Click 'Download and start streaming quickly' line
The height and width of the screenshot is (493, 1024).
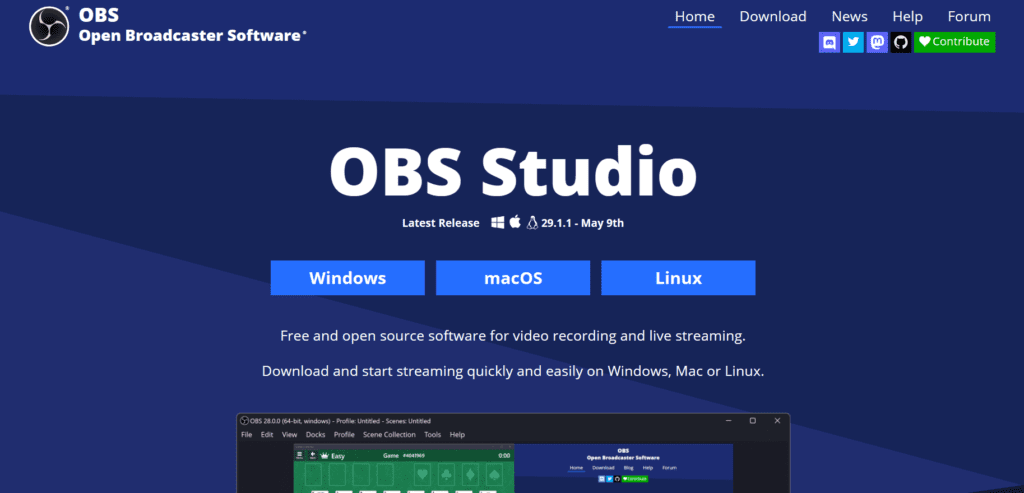513,372
